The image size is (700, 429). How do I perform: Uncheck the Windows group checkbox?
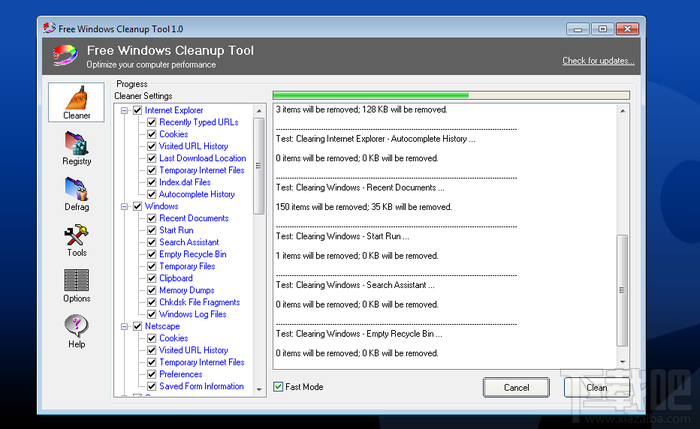(x=138, y=206)
